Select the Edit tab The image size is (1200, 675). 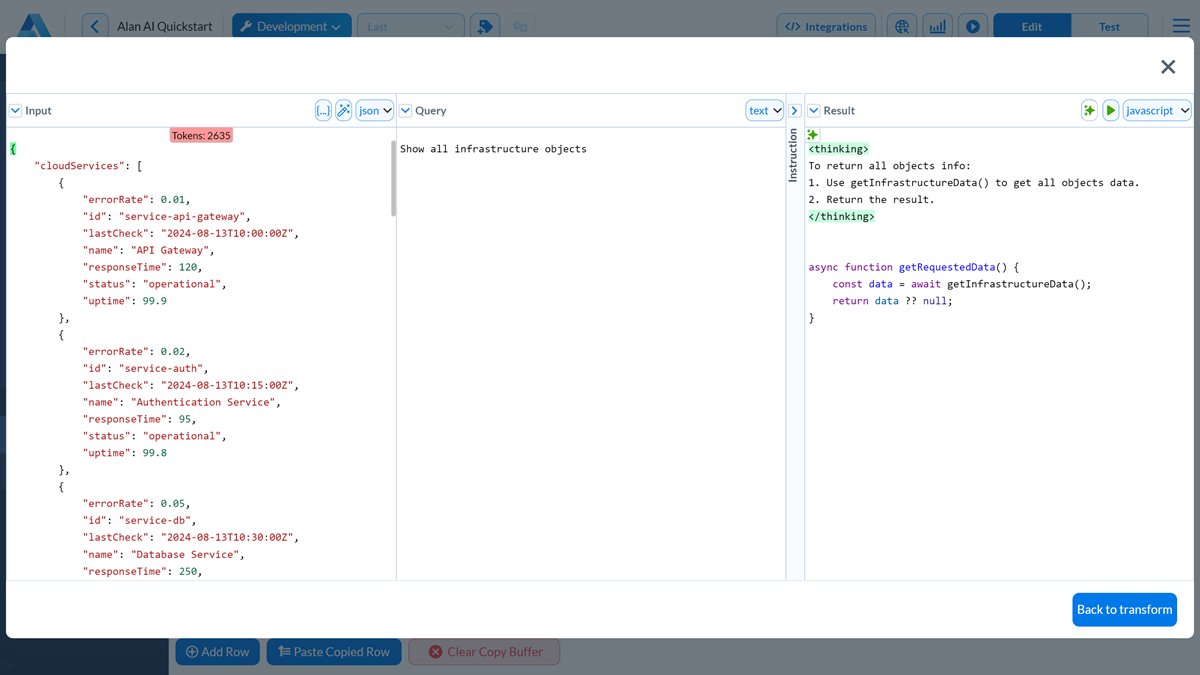1031,25
